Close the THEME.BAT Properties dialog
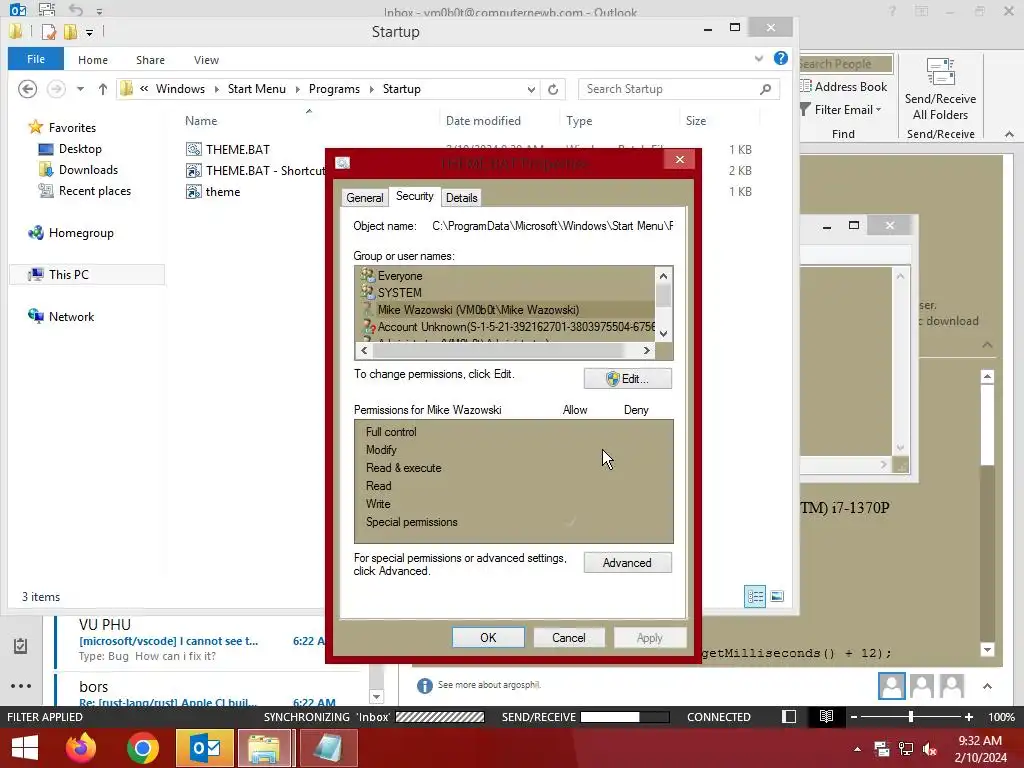Viewport: 1024px width, 768px height. 680,159
